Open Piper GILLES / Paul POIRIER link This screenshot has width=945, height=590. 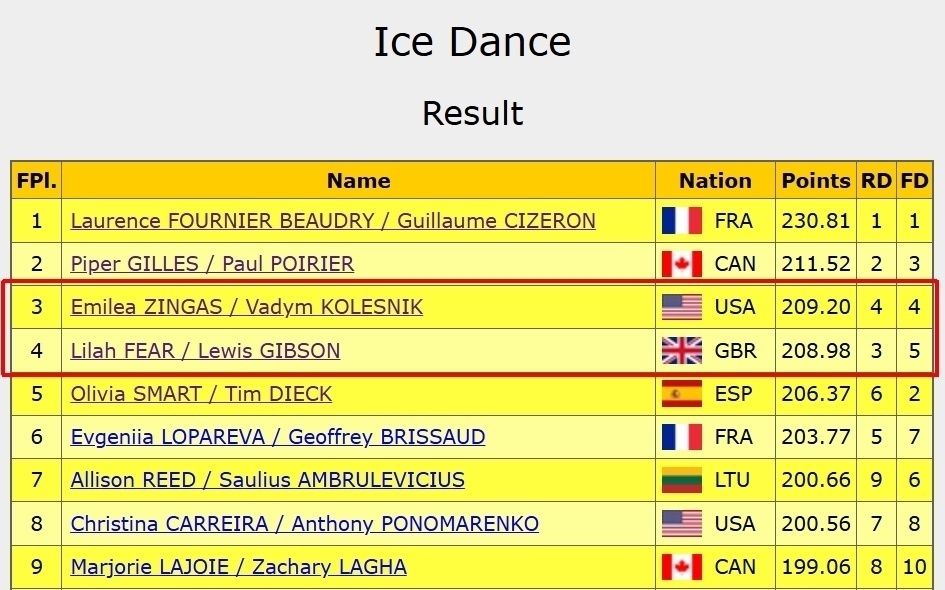pyautogui.click(x=212, y=264)
